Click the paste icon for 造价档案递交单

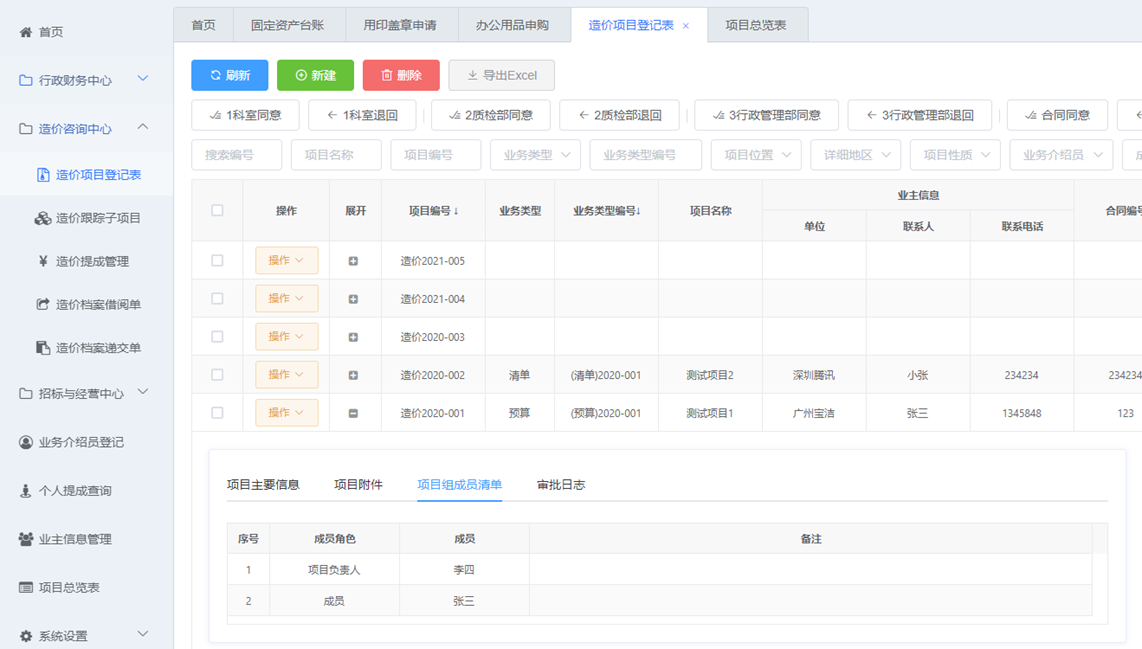point(43,347)
